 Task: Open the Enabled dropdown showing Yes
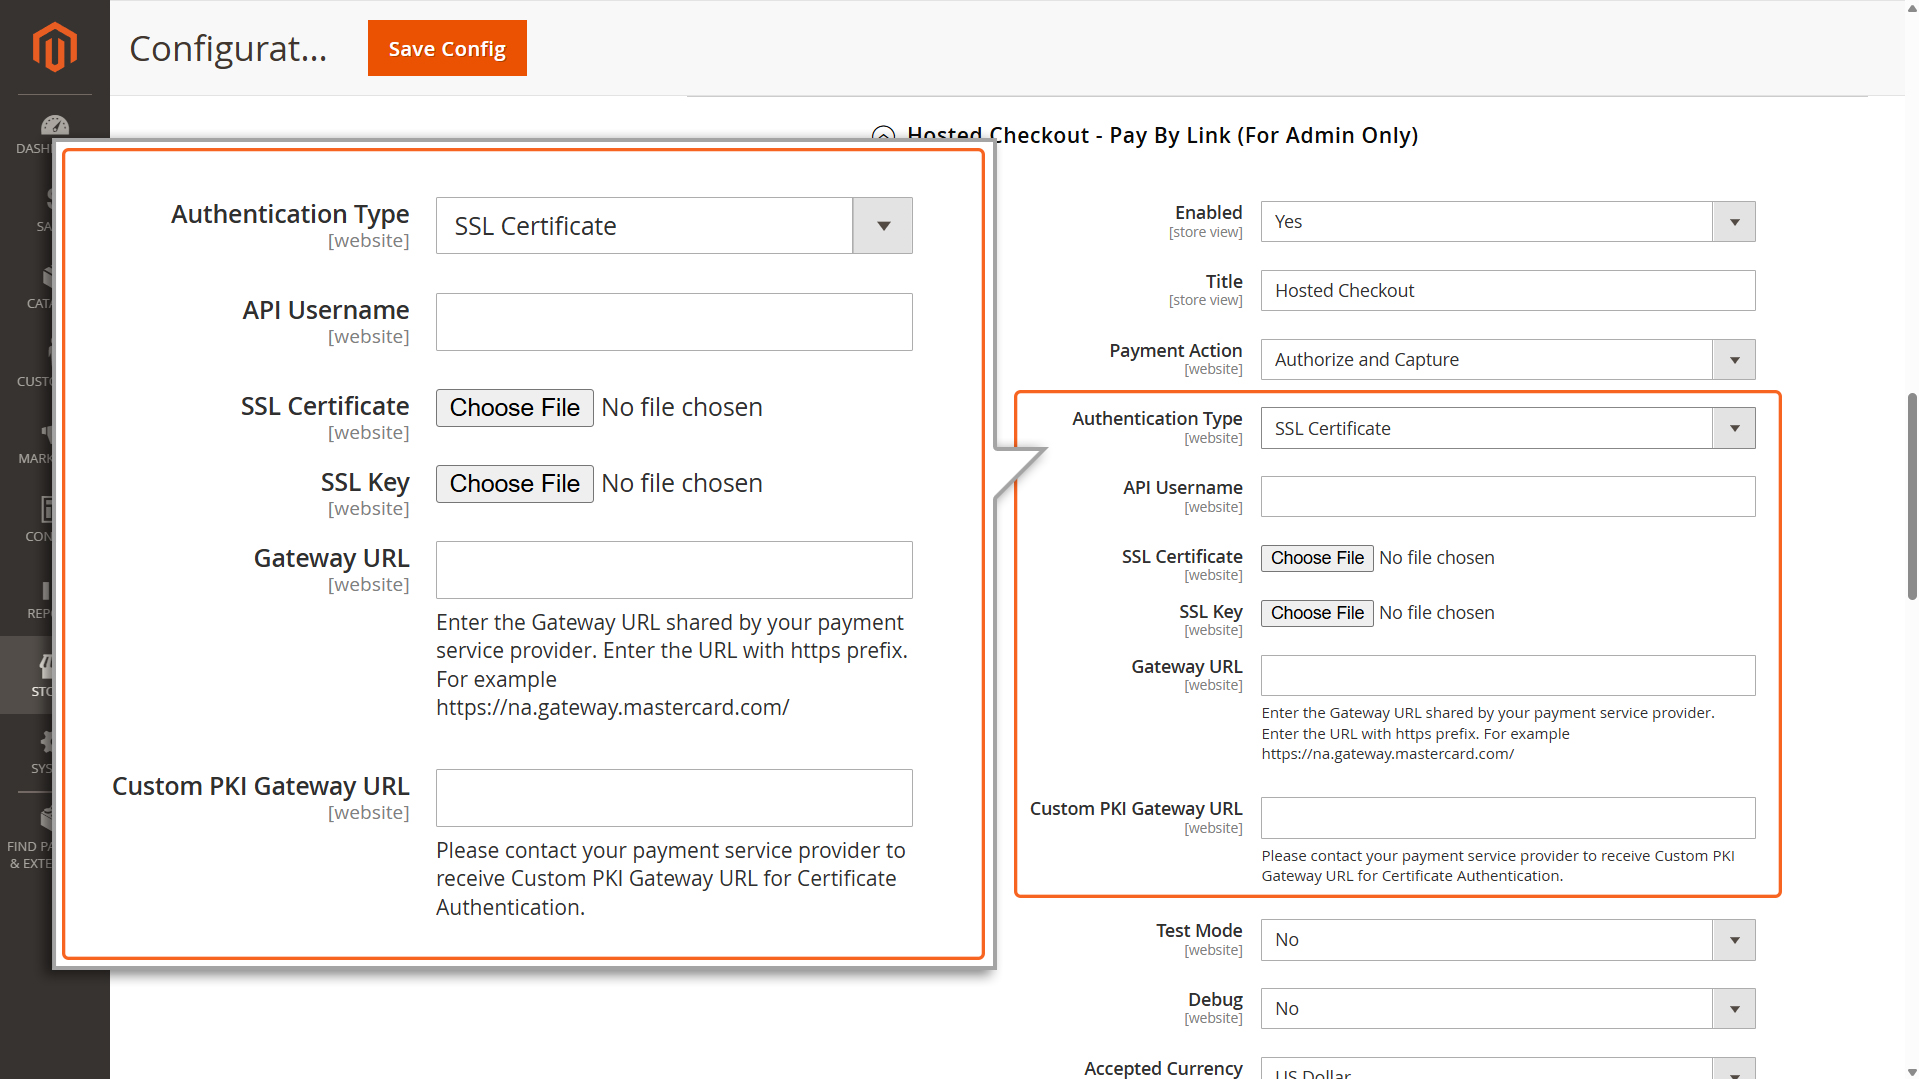[1507, 222]
